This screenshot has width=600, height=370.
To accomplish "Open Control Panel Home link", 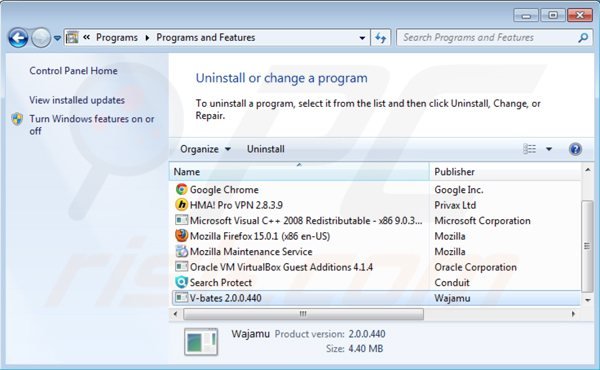I will 73,71.
